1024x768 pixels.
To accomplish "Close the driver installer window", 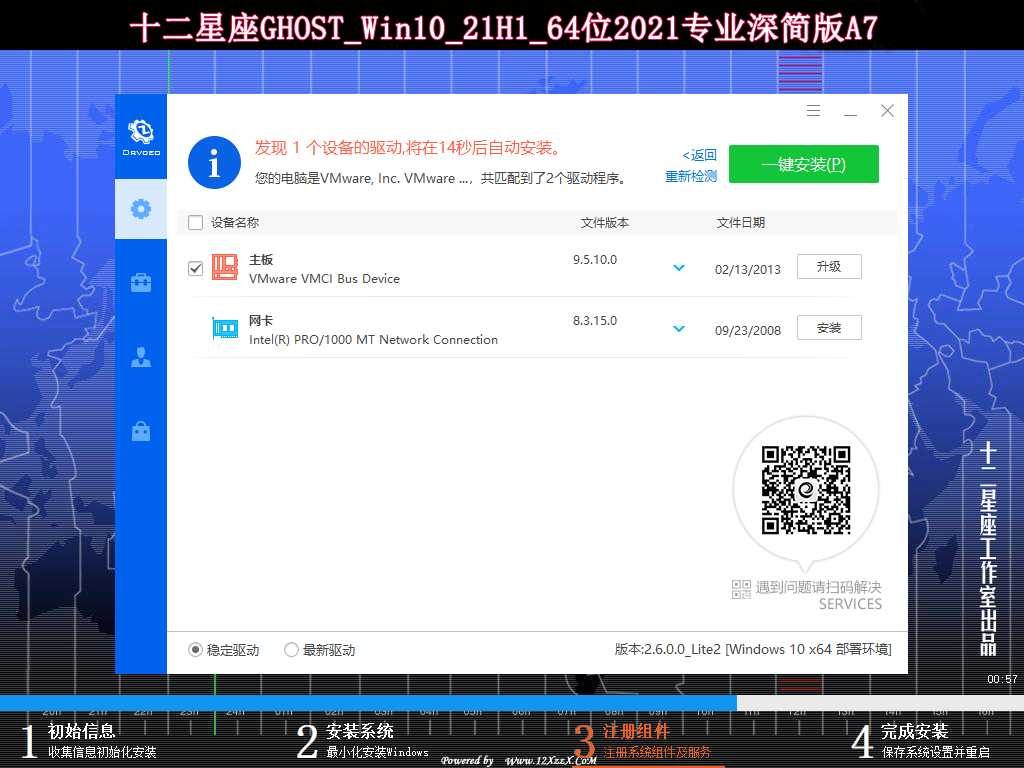I will click(887, 110).
